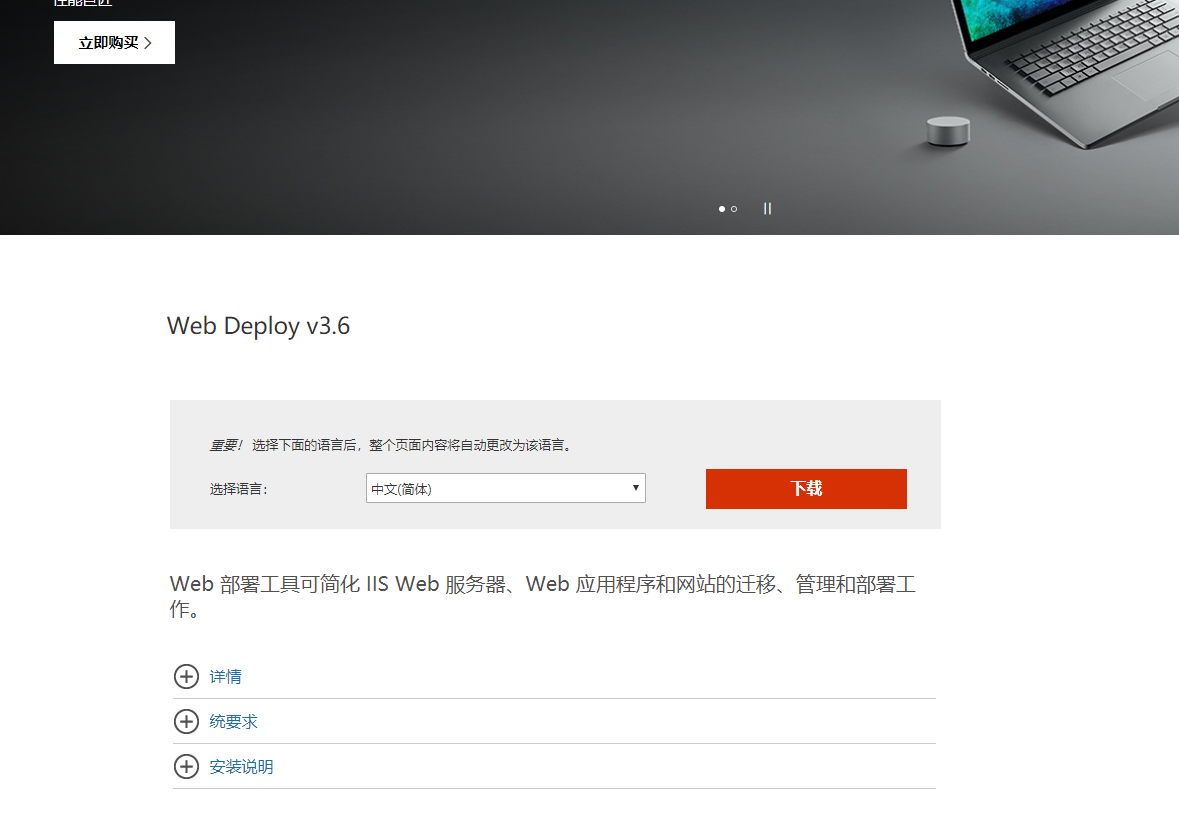The height and width of the screenshot is (818, 1179).
Task: Select the first carousel dot indicator
Action: click(722, 209)
